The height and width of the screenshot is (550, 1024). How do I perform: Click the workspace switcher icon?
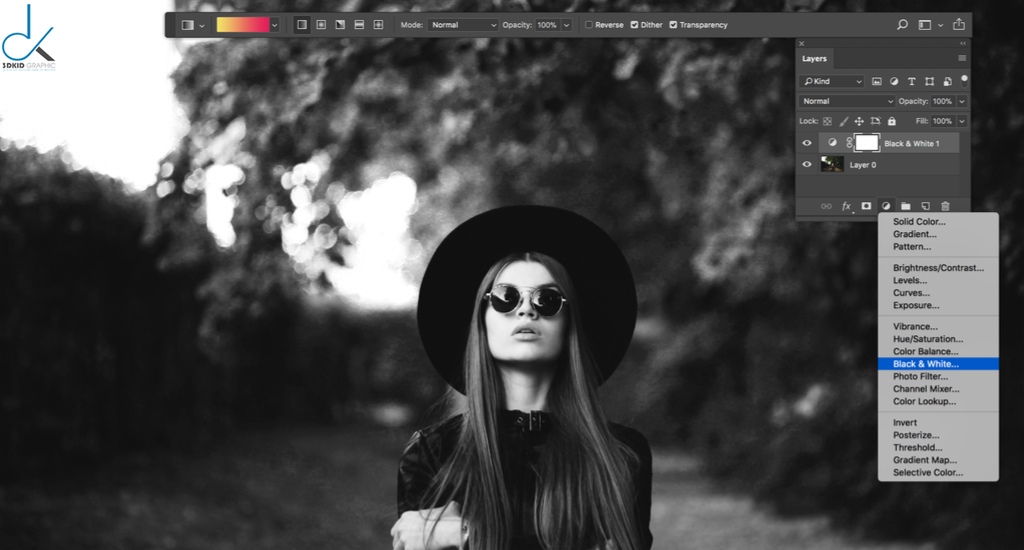(925, 25)
